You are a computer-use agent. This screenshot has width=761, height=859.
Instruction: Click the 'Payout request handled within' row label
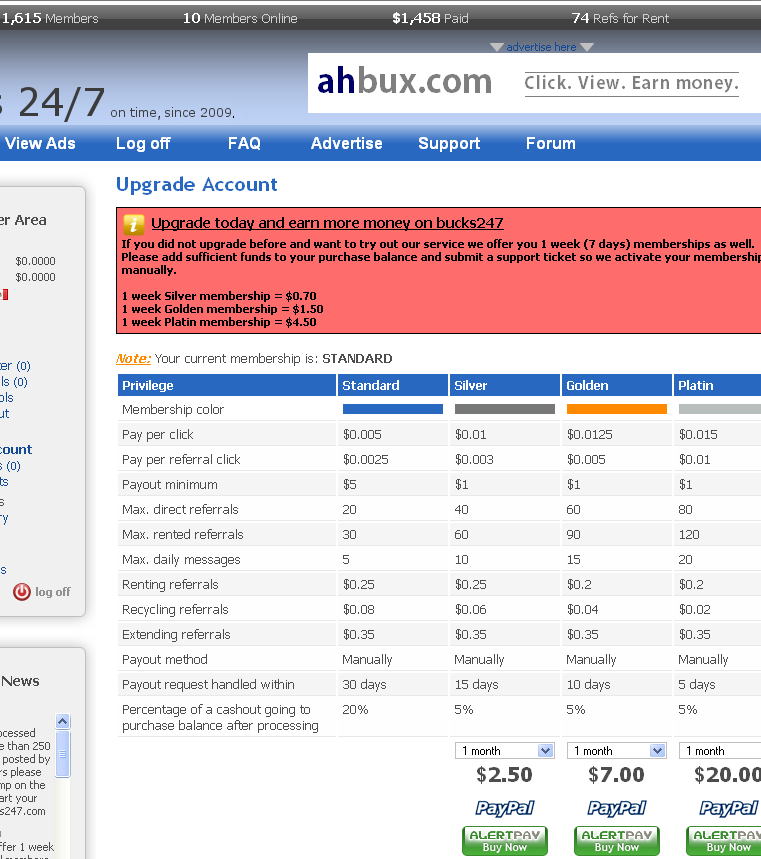click(x=208, y=685)
